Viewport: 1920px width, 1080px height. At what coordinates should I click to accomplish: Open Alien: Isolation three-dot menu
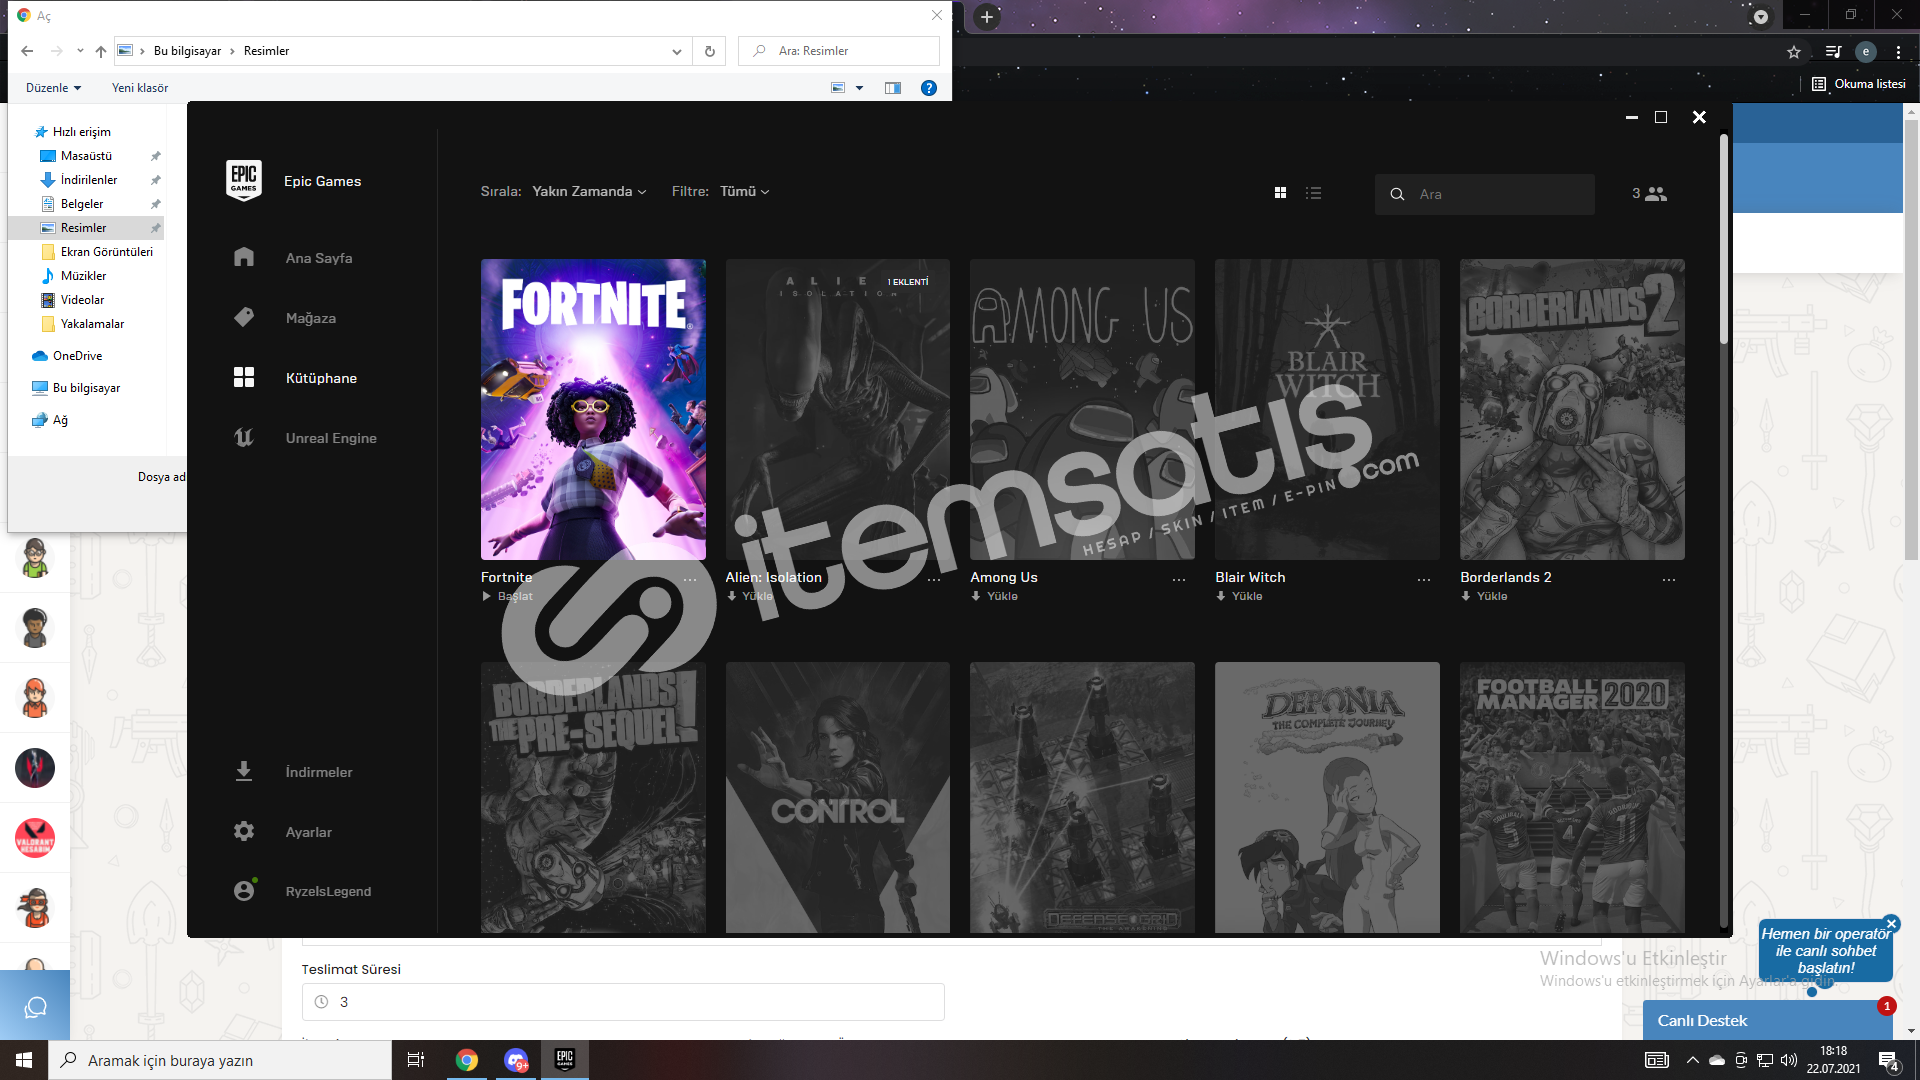point(934,580)
